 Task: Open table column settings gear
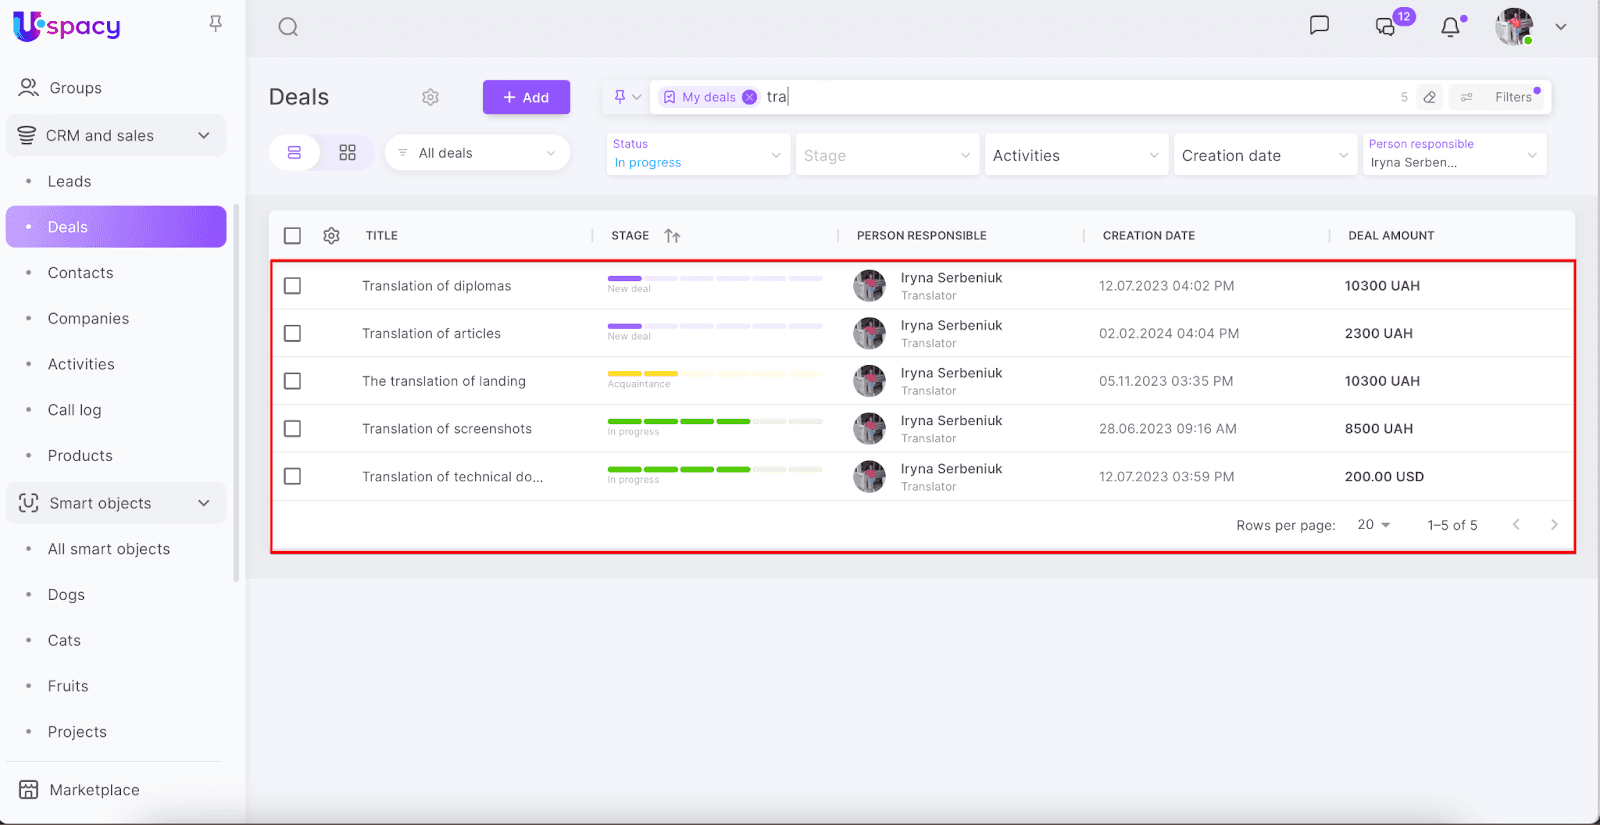[x=331, y=236]
